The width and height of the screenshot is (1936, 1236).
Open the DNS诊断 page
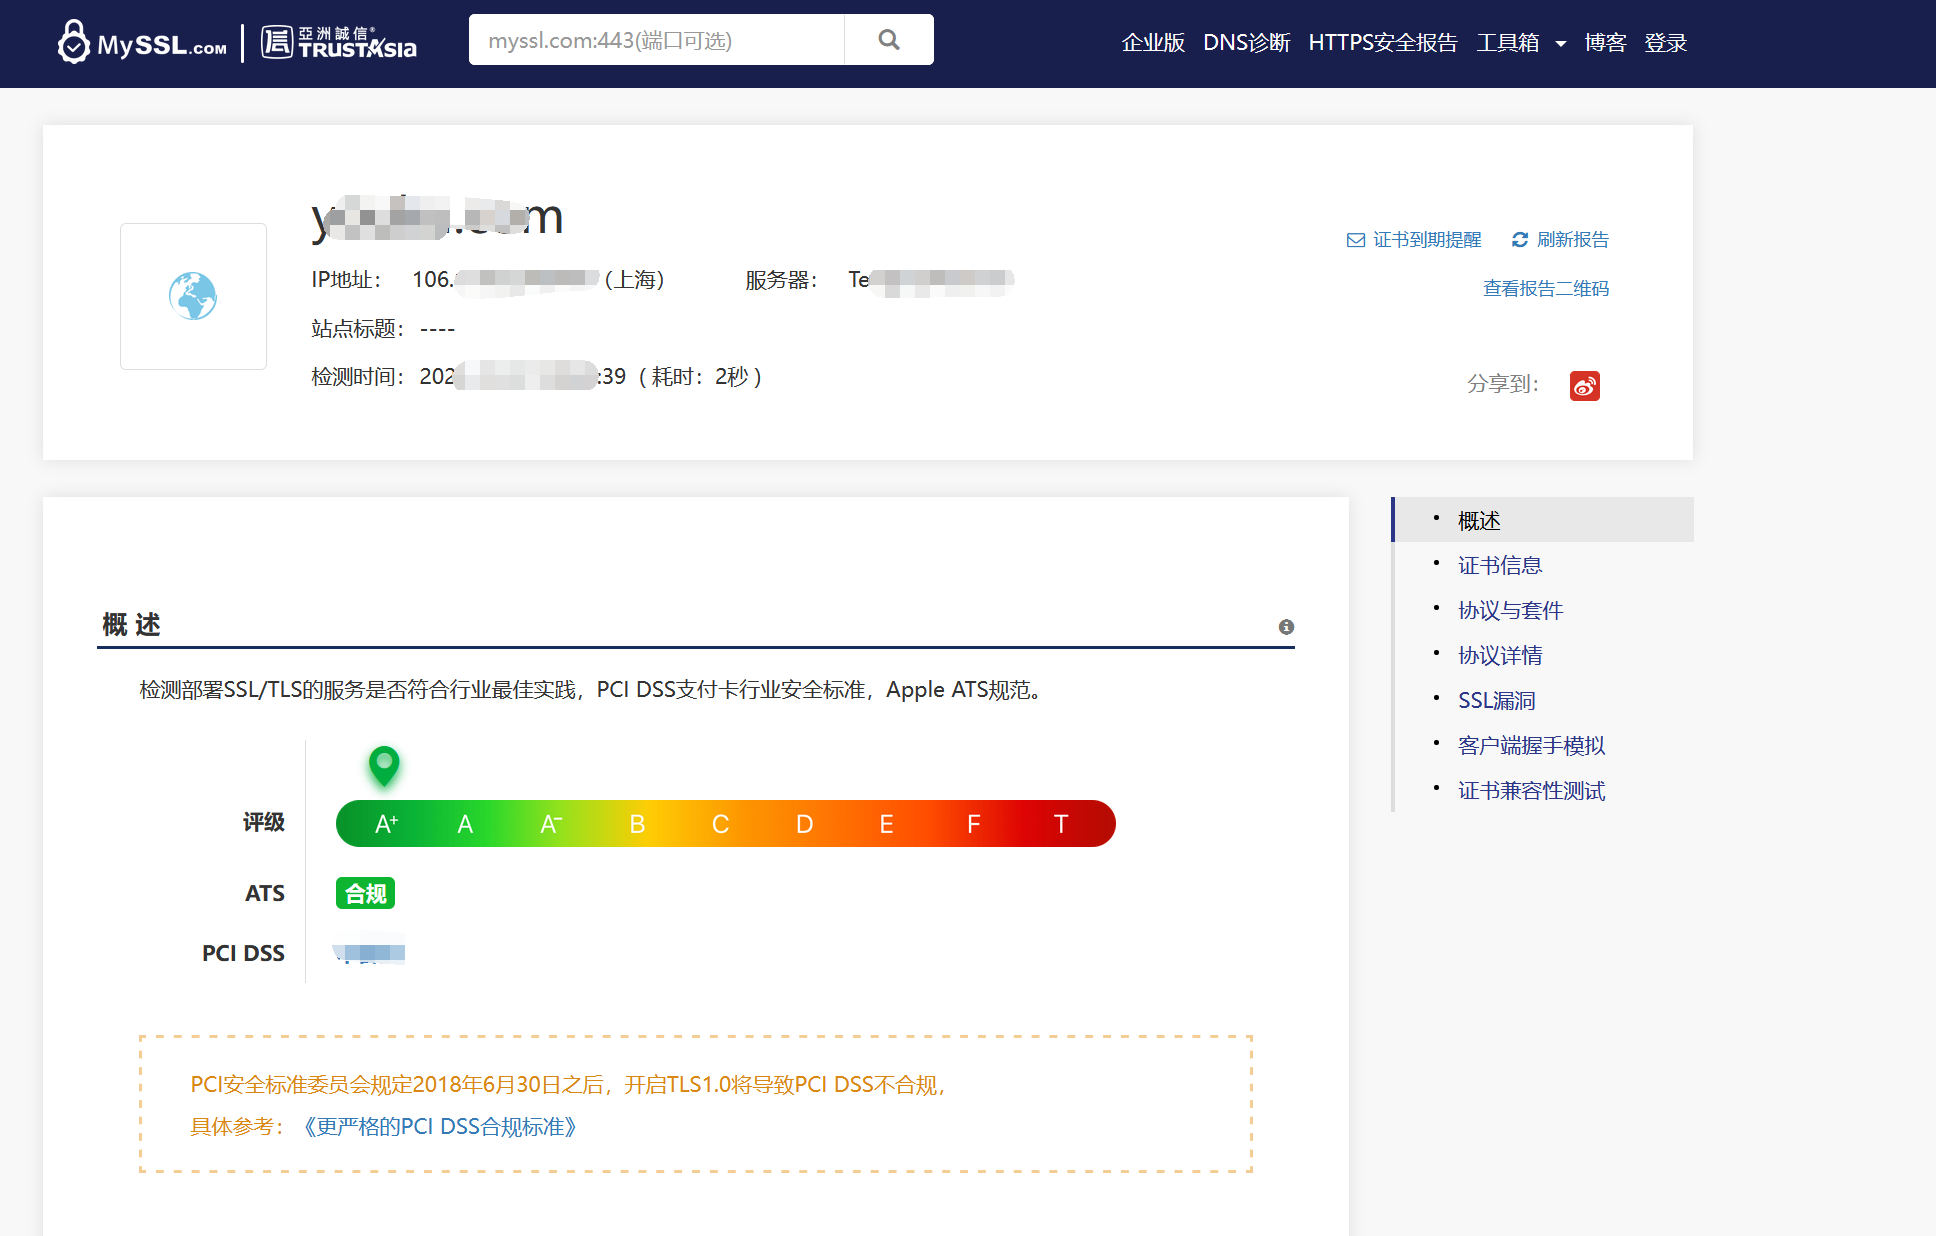tap(1246, 43)
